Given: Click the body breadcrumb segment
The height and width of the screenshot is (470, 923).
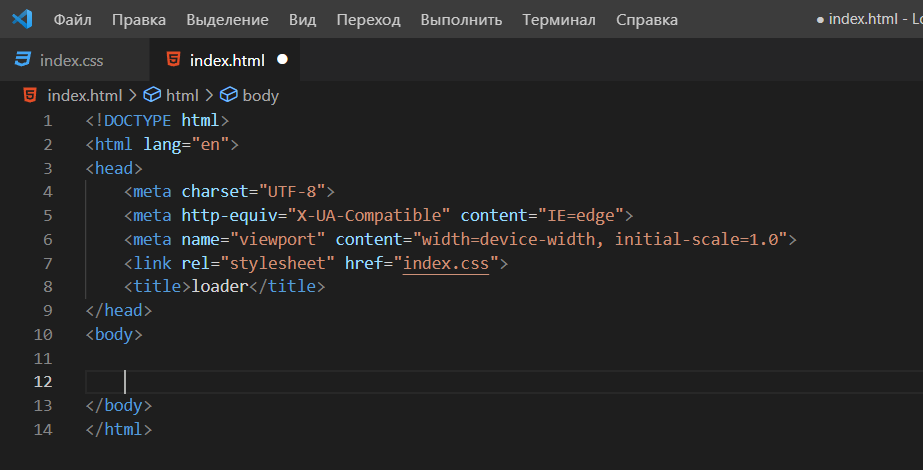Looking at the screenshot, I should pos(261,95).
